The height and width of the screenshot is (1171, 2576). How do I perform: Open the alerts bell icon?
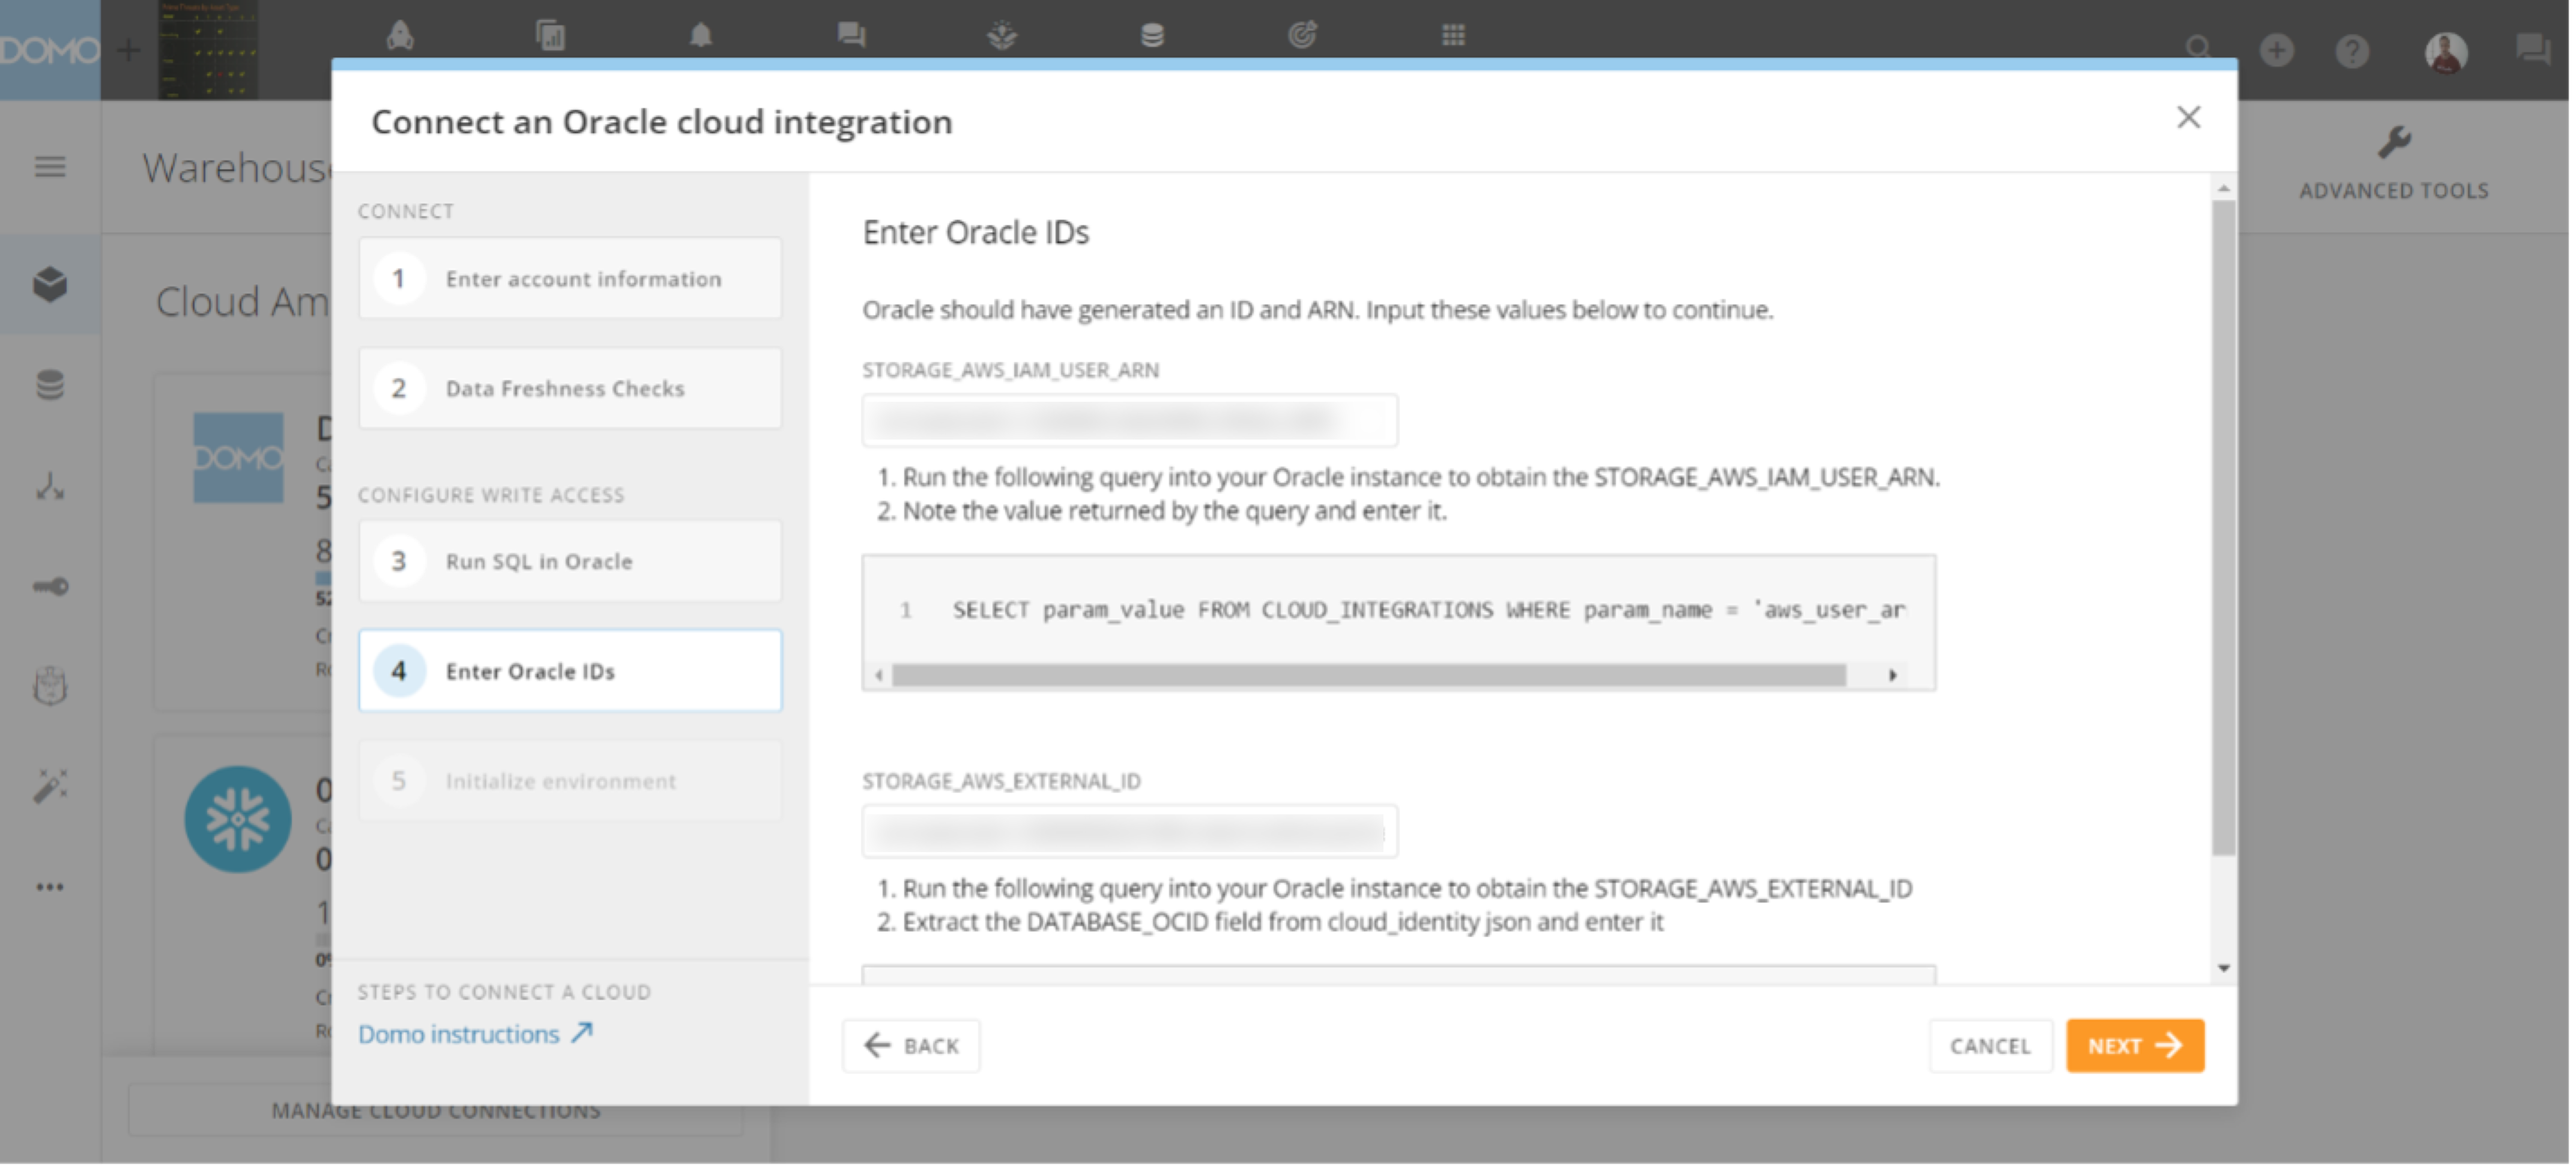click(701, 36)
